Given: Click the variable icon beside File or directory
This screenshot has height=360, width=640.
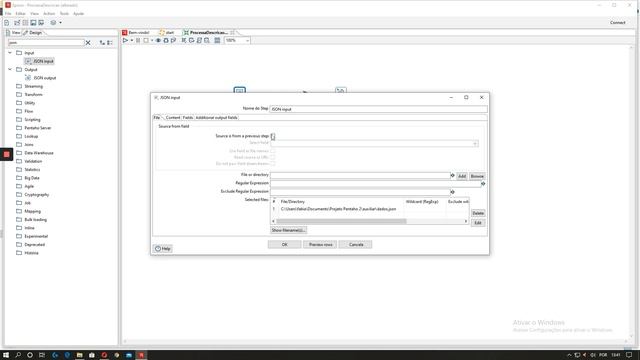Looking at the screenshot, I should coord(452,176).
